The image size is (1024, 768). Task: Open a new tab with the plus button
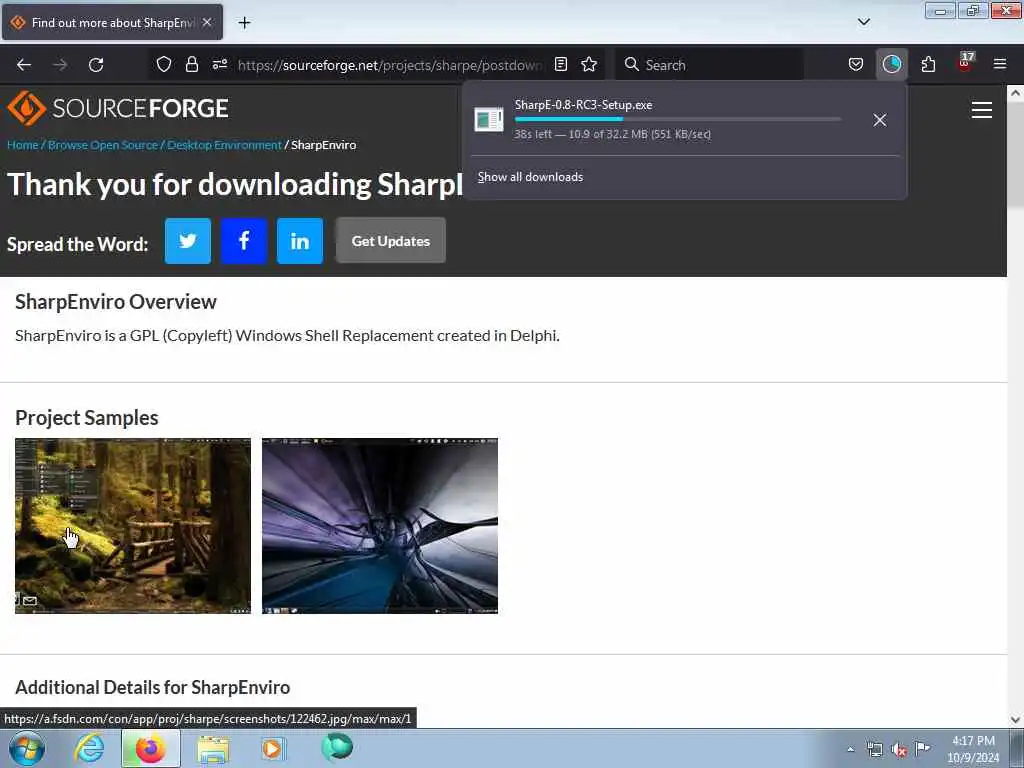pos(244,23)
